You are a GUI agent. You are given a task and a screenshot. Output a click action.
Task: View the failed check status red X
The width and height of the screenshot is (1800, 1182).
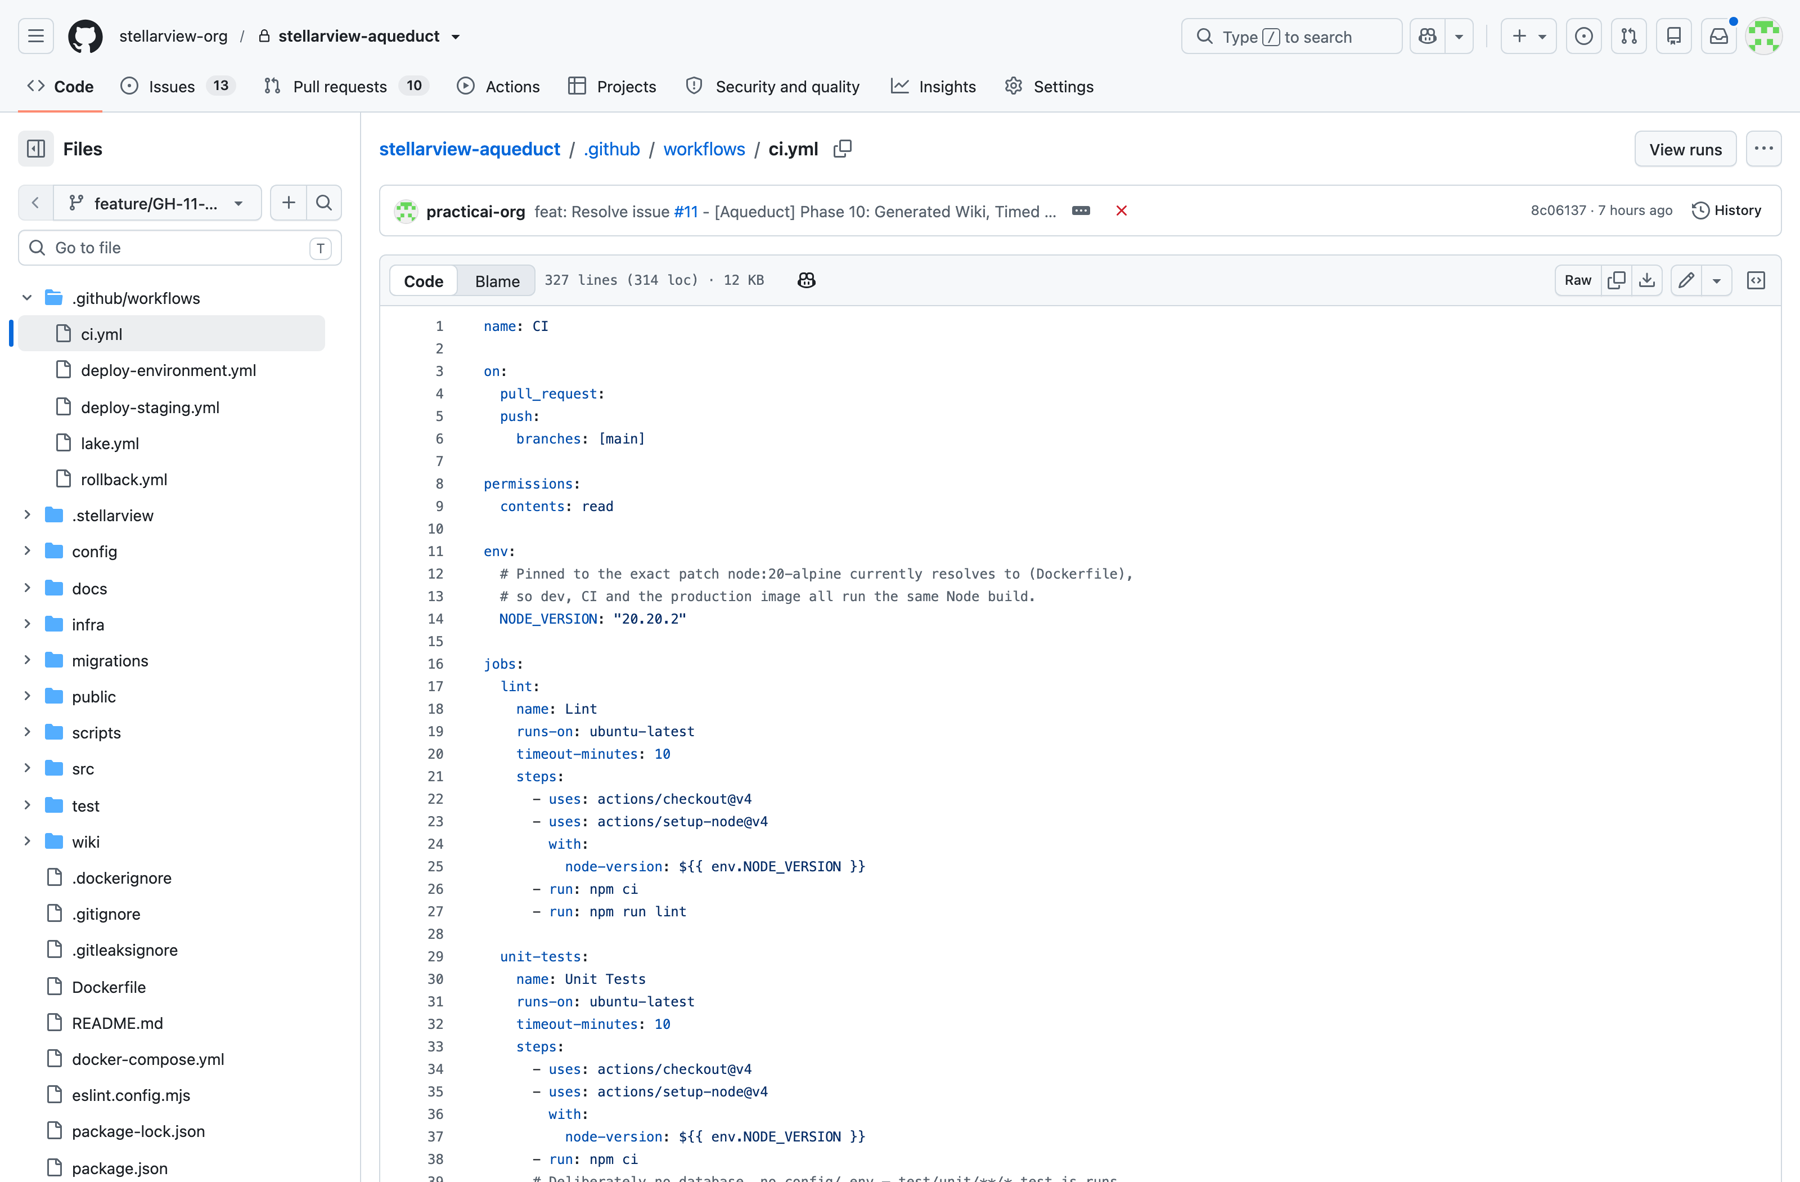1121,211
